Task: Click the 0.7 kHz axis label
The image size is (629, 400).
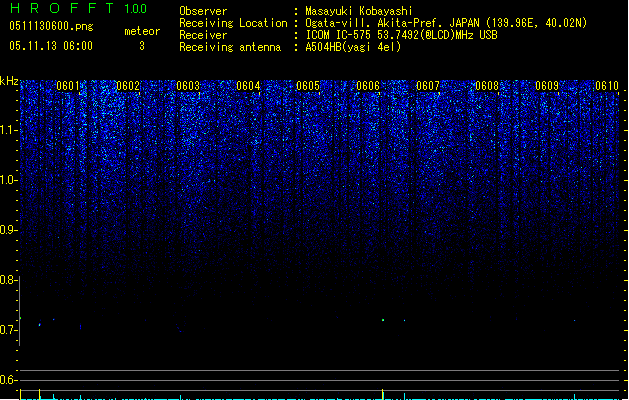Action: pos(8,330)
